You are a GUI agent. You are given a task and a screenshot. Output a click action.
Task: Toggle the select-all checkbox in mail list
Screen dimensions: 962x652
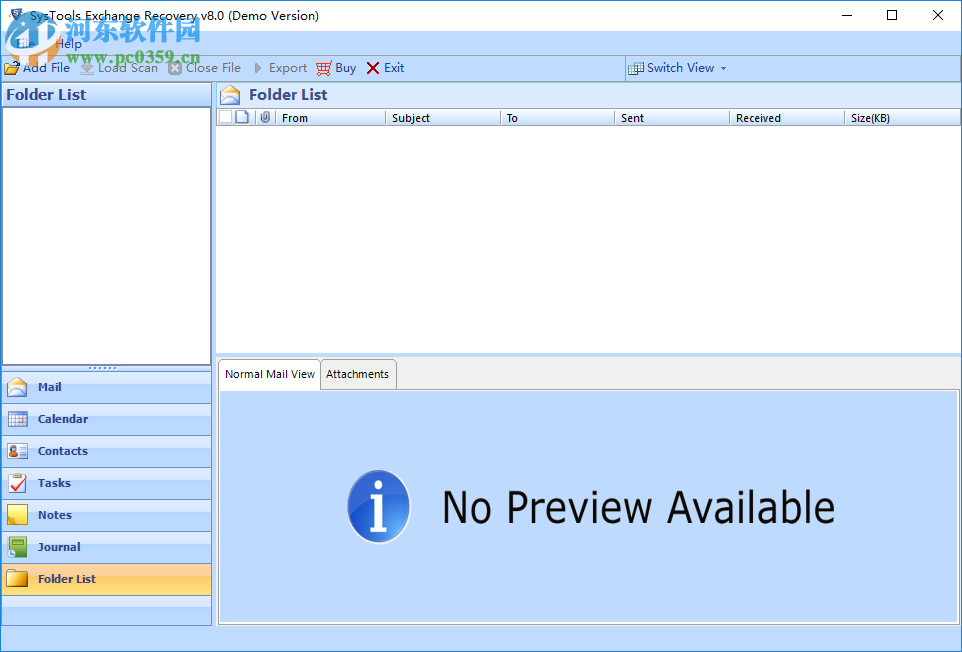[x=226, y=117]
